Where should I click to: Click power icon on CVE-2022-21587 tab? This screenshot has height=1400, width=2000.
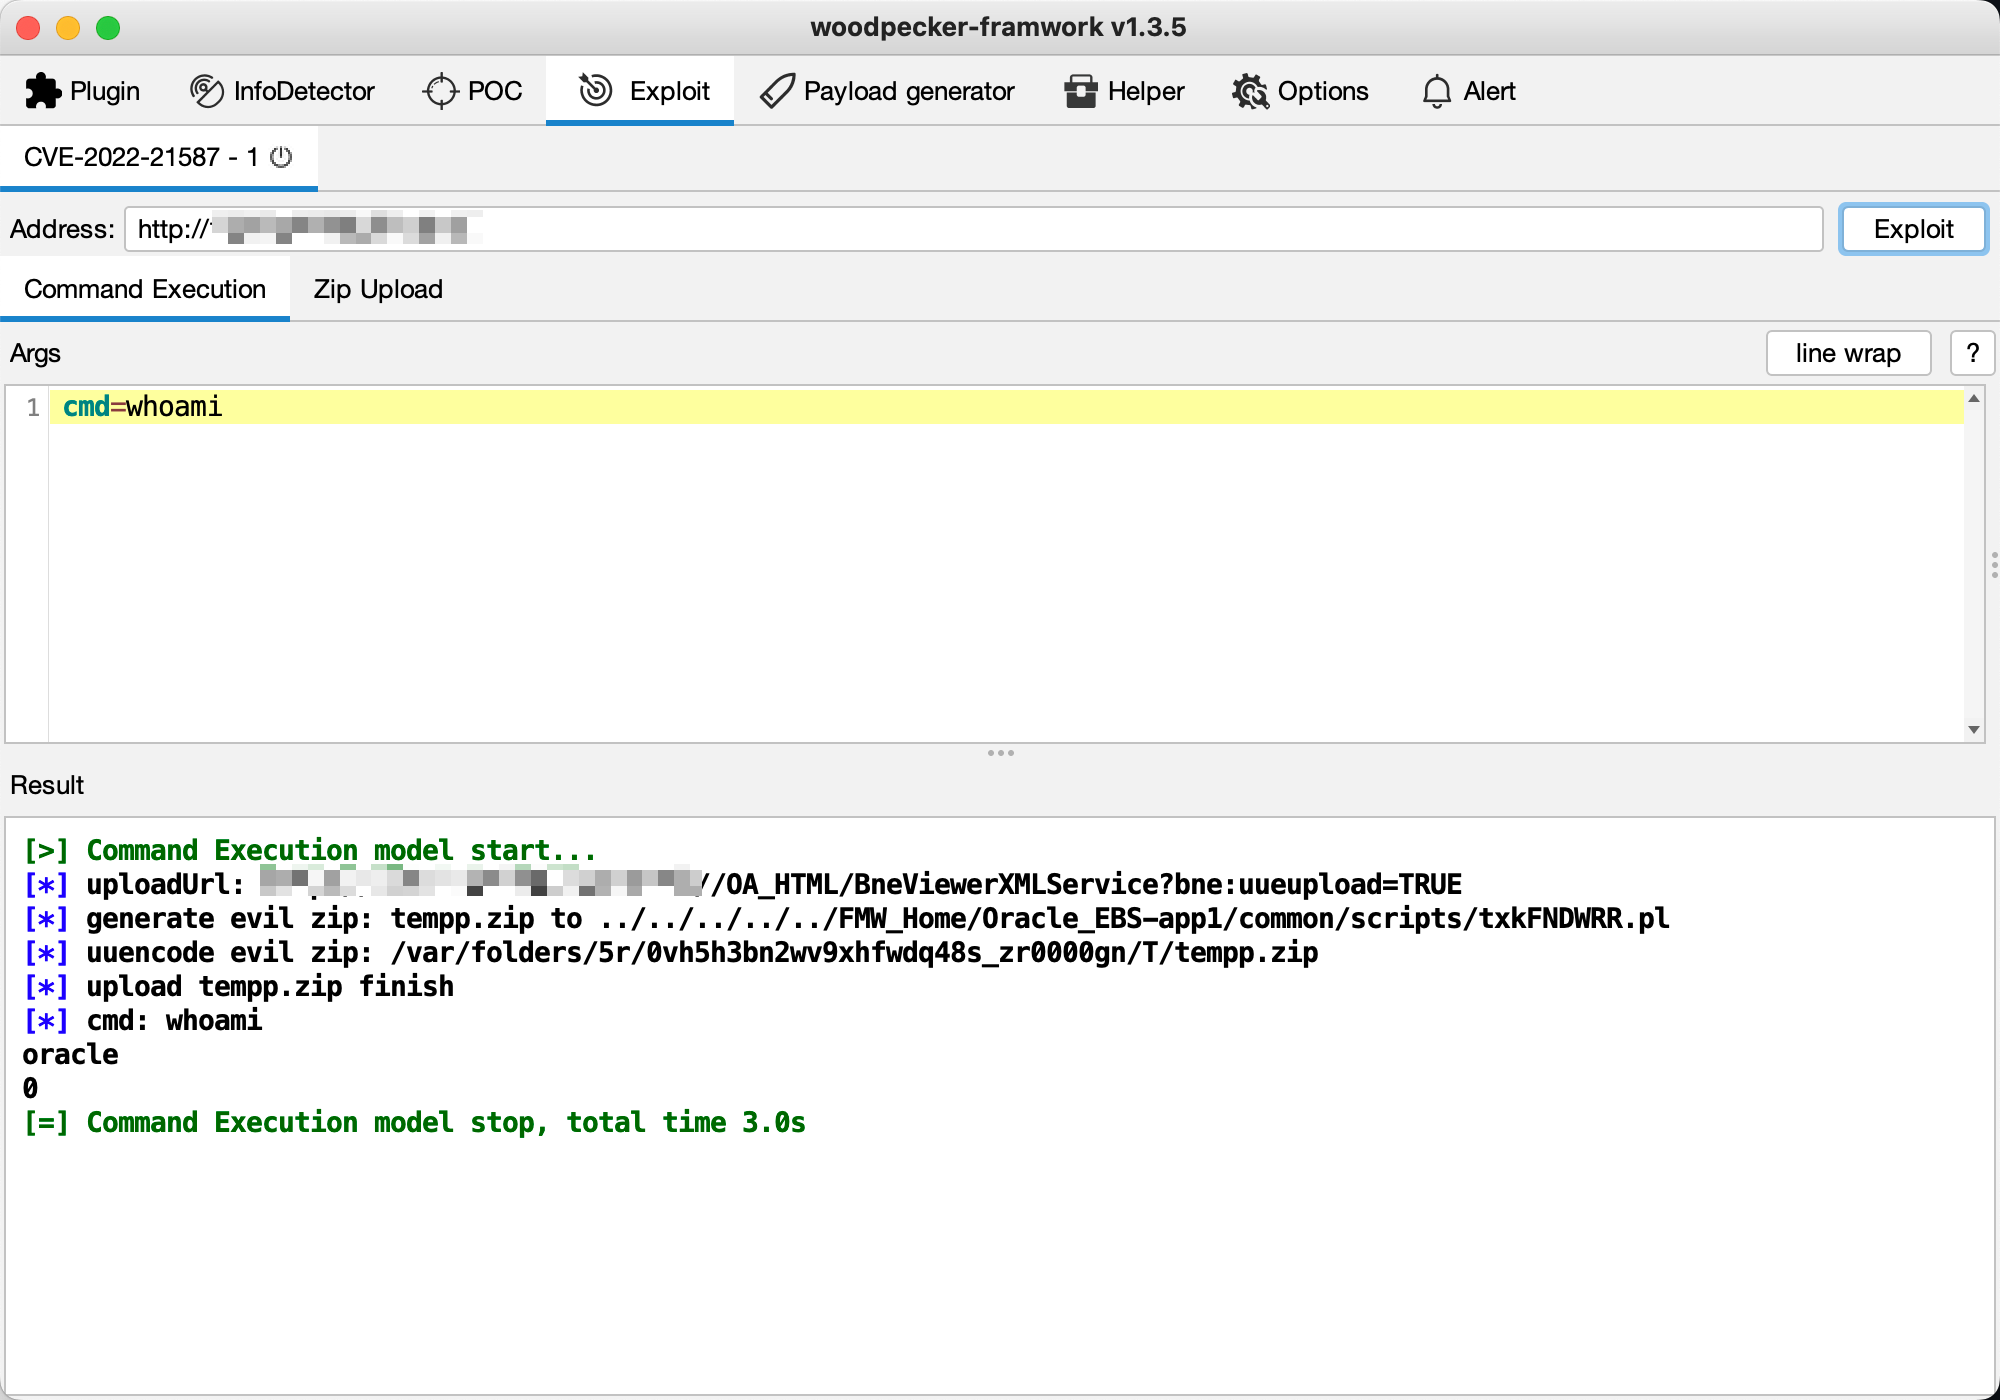[282, 157]
